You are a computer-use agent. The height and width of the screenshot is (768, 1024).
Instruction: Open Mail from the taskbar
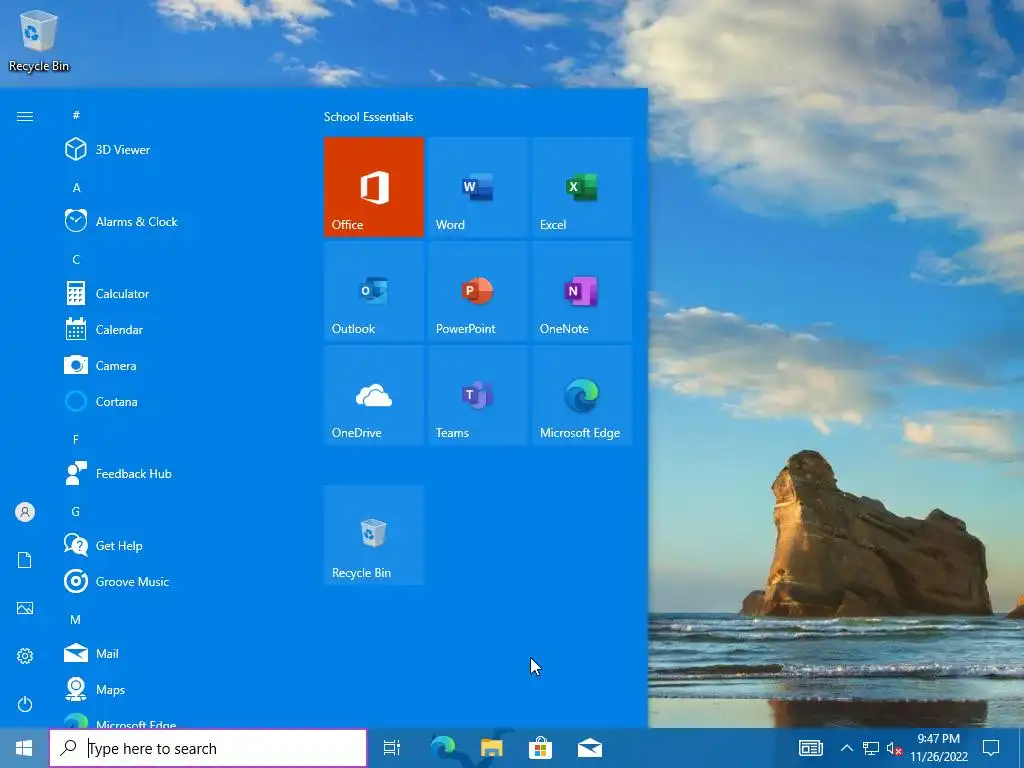590,748
